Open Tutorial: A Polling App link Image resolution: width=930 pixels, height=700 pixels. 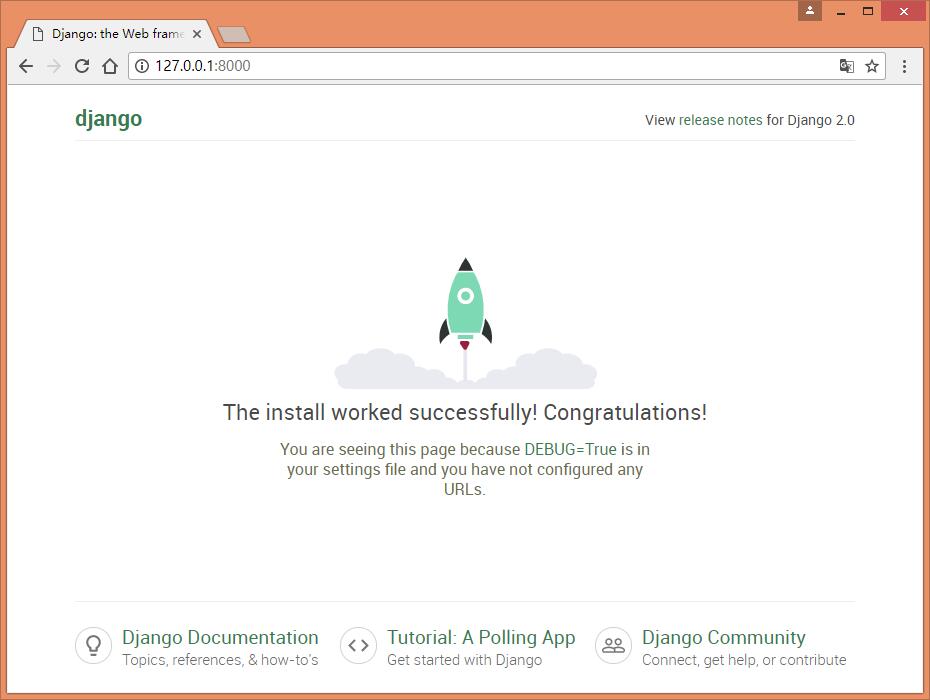481,637
